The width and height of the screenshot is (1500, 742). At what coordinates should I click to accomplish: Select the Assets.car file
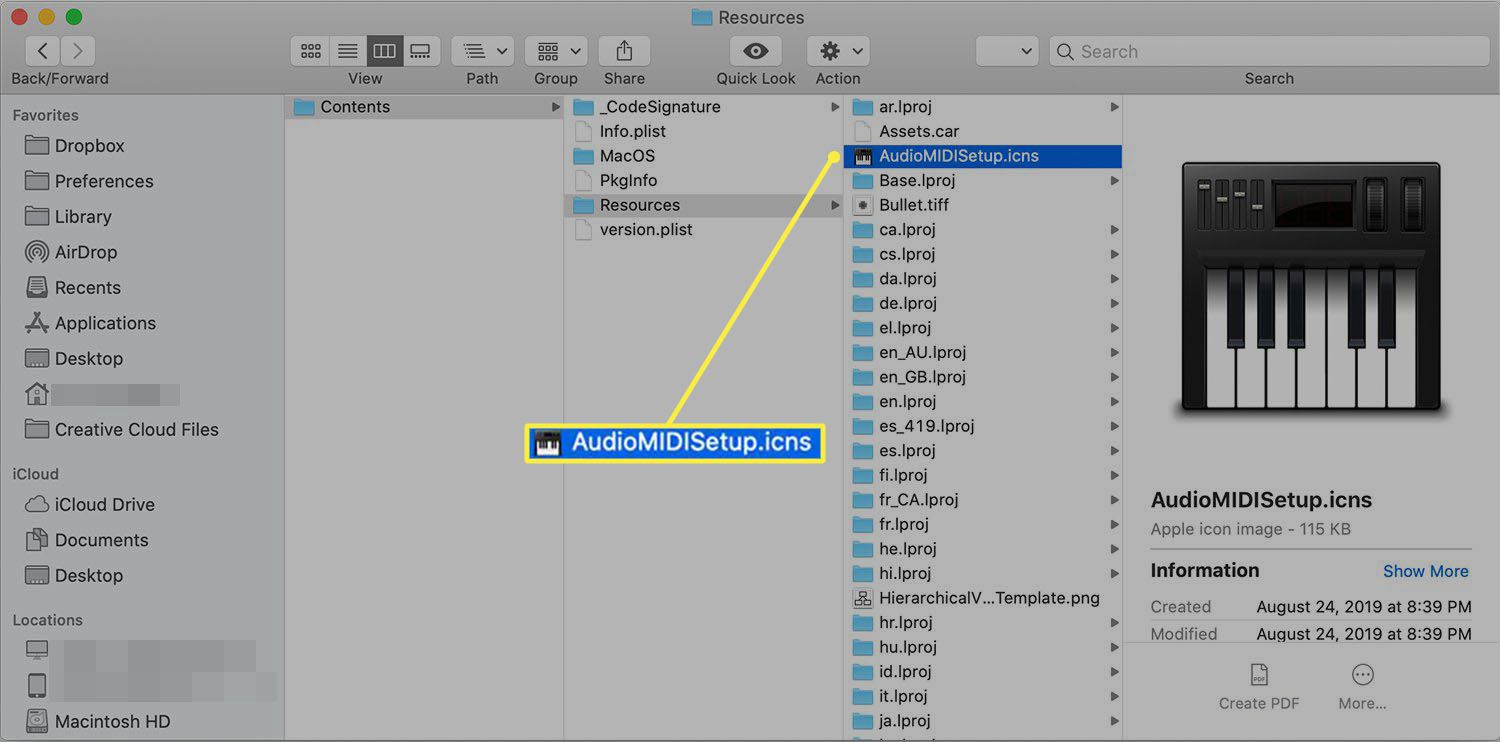pyautogui.click(x=984, y=131)
